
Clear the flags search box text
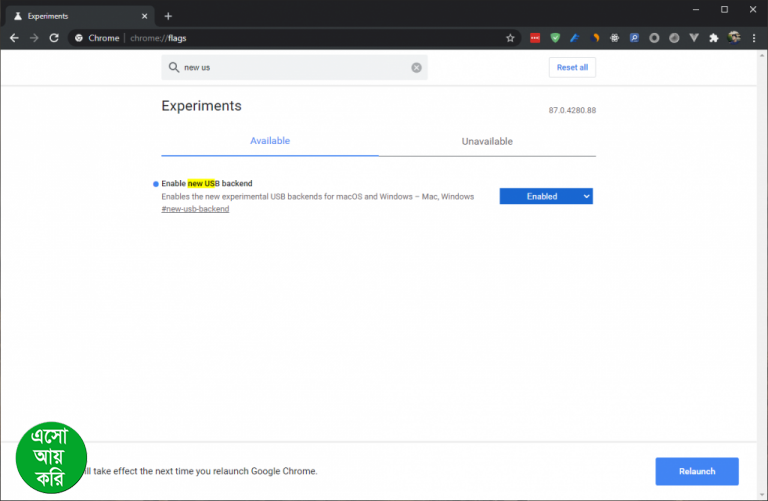point(416,68)
